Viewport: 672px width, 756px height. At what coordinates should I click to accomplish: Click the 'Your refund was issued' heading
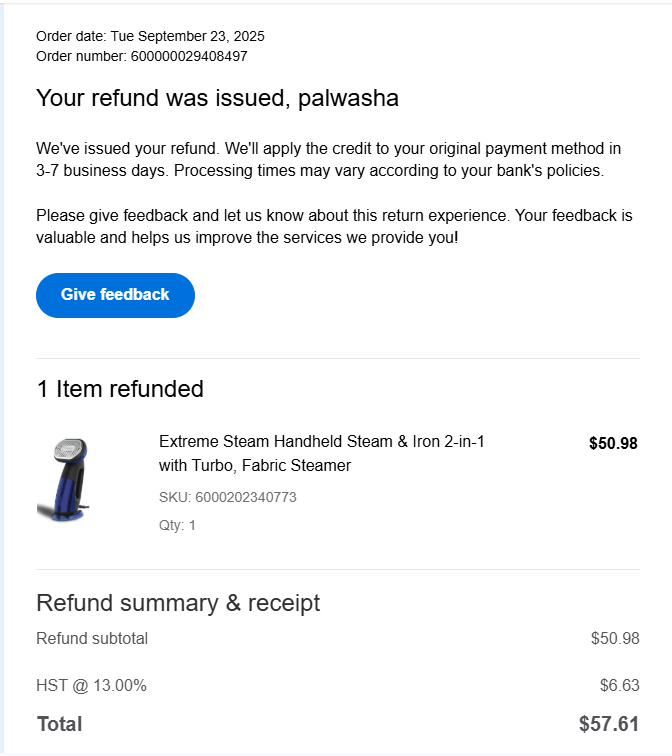pos(217,98)
